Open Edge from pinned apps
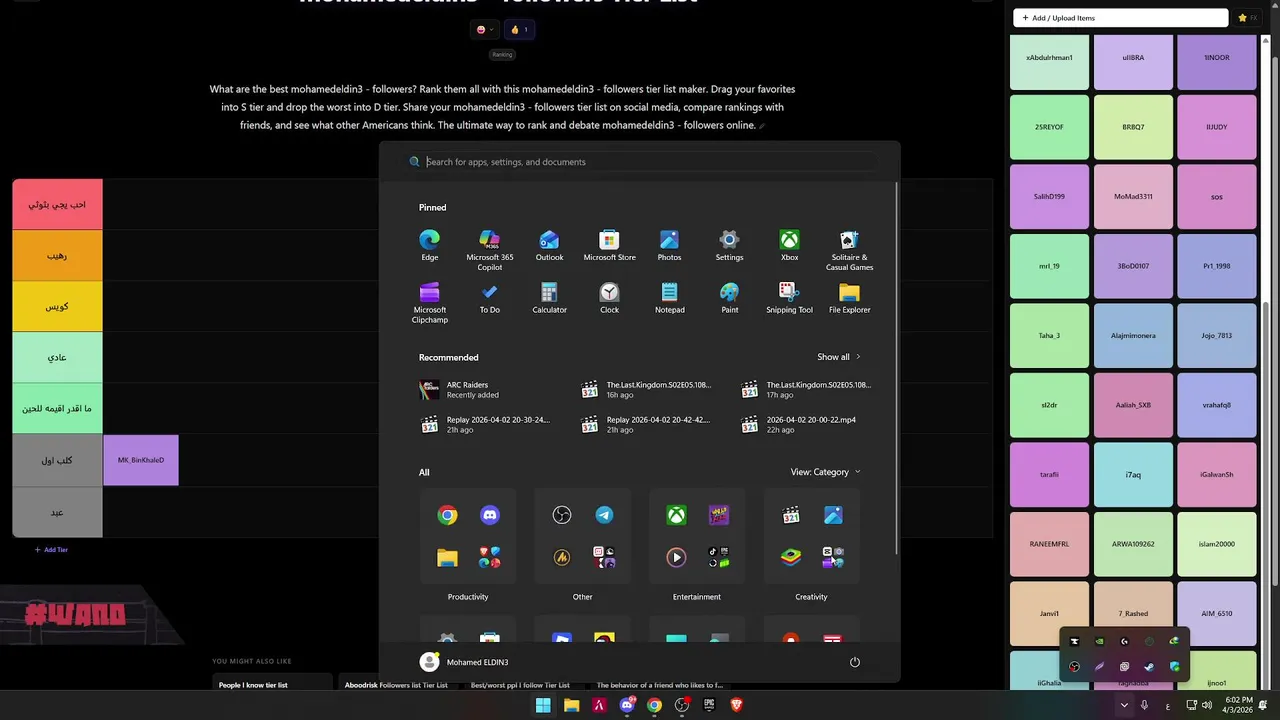Viewport: 1280px width, 720px height. pyautogui.click(x=429, y=246)
